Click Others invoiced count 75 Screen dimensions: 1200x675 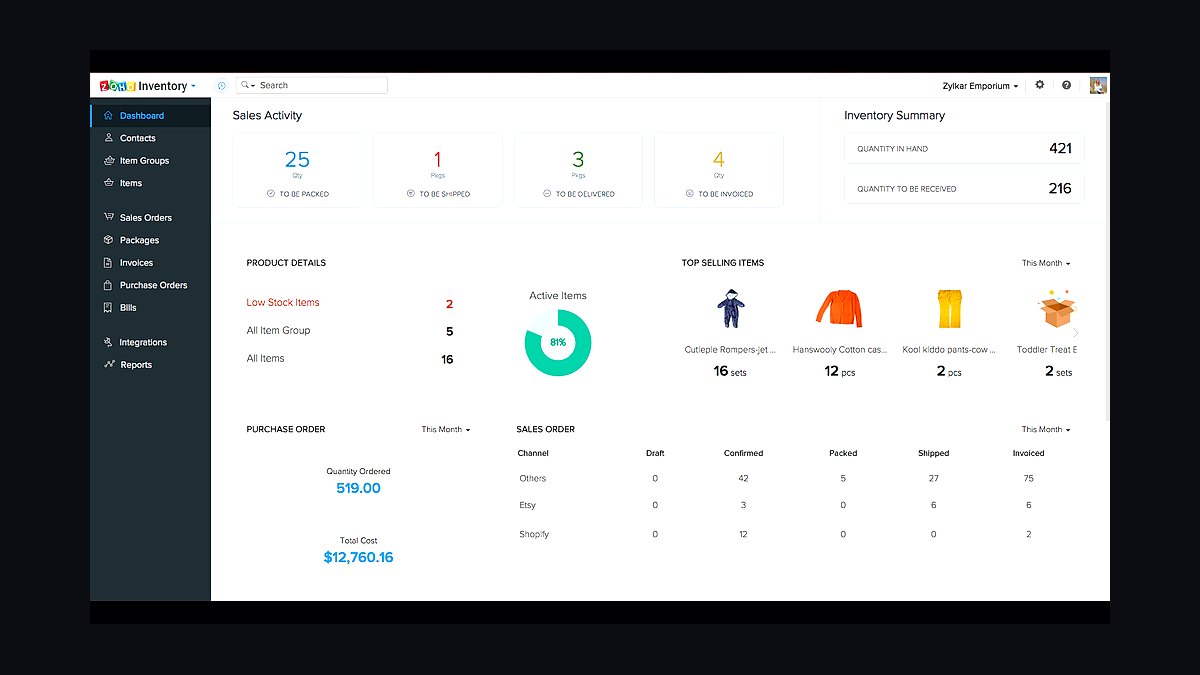pos(1028,478)
